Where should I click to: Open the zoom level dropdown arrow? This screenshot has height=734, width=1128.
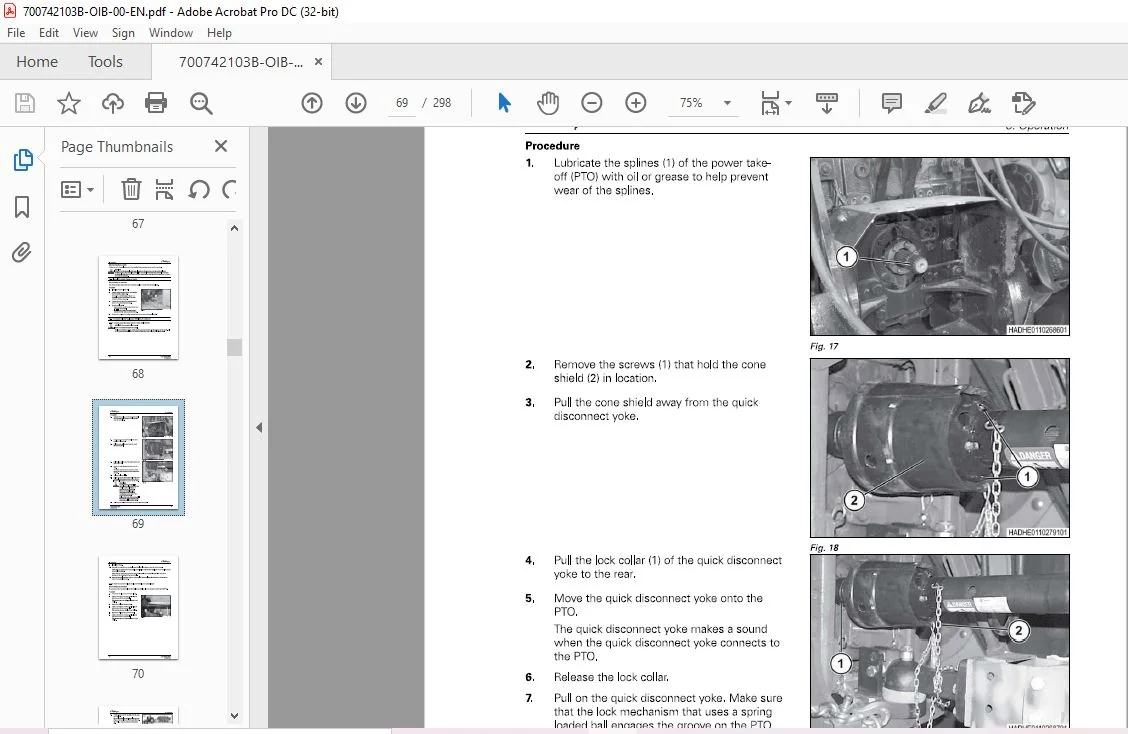tap(727, 103)
